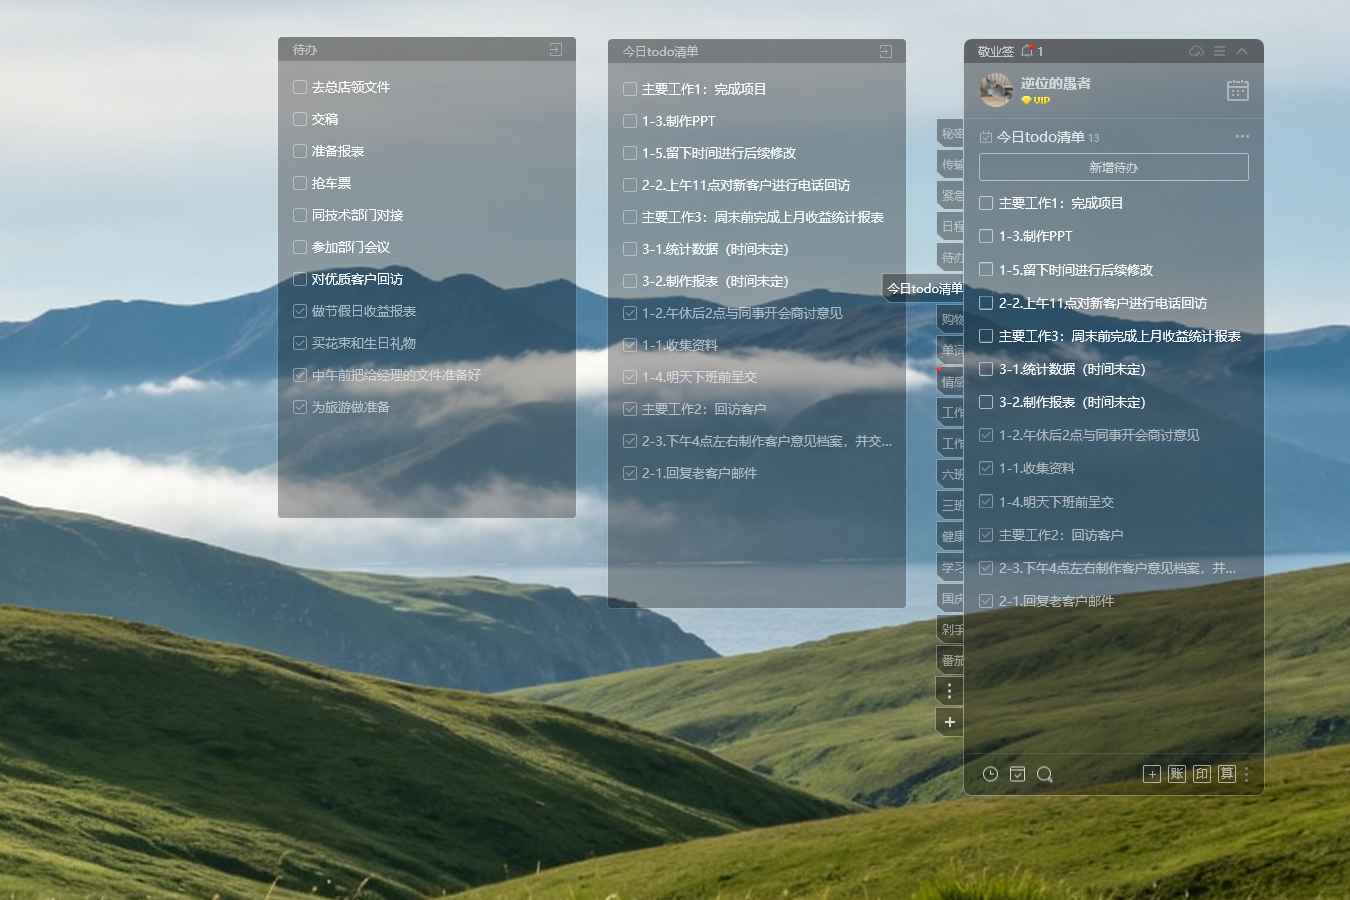This screenshot has height=900, width=1350.
Task: Open the notification bell in 敬业签 title bar
Action: [x=1027, y=51]
